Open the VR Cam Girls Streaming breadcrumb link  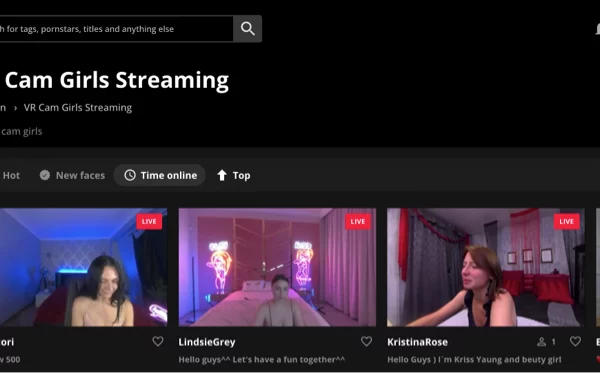[x=78, y=108]
